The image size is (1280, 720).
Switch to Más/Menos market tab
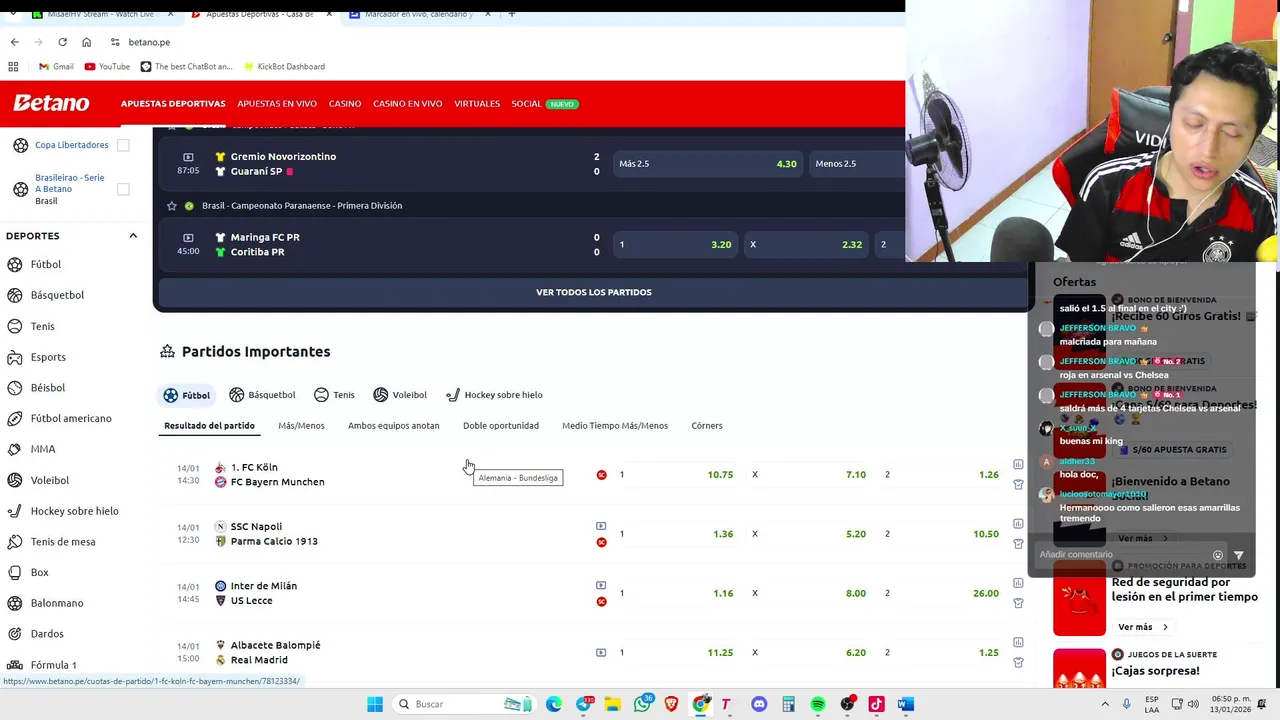[x=301, y=426]
